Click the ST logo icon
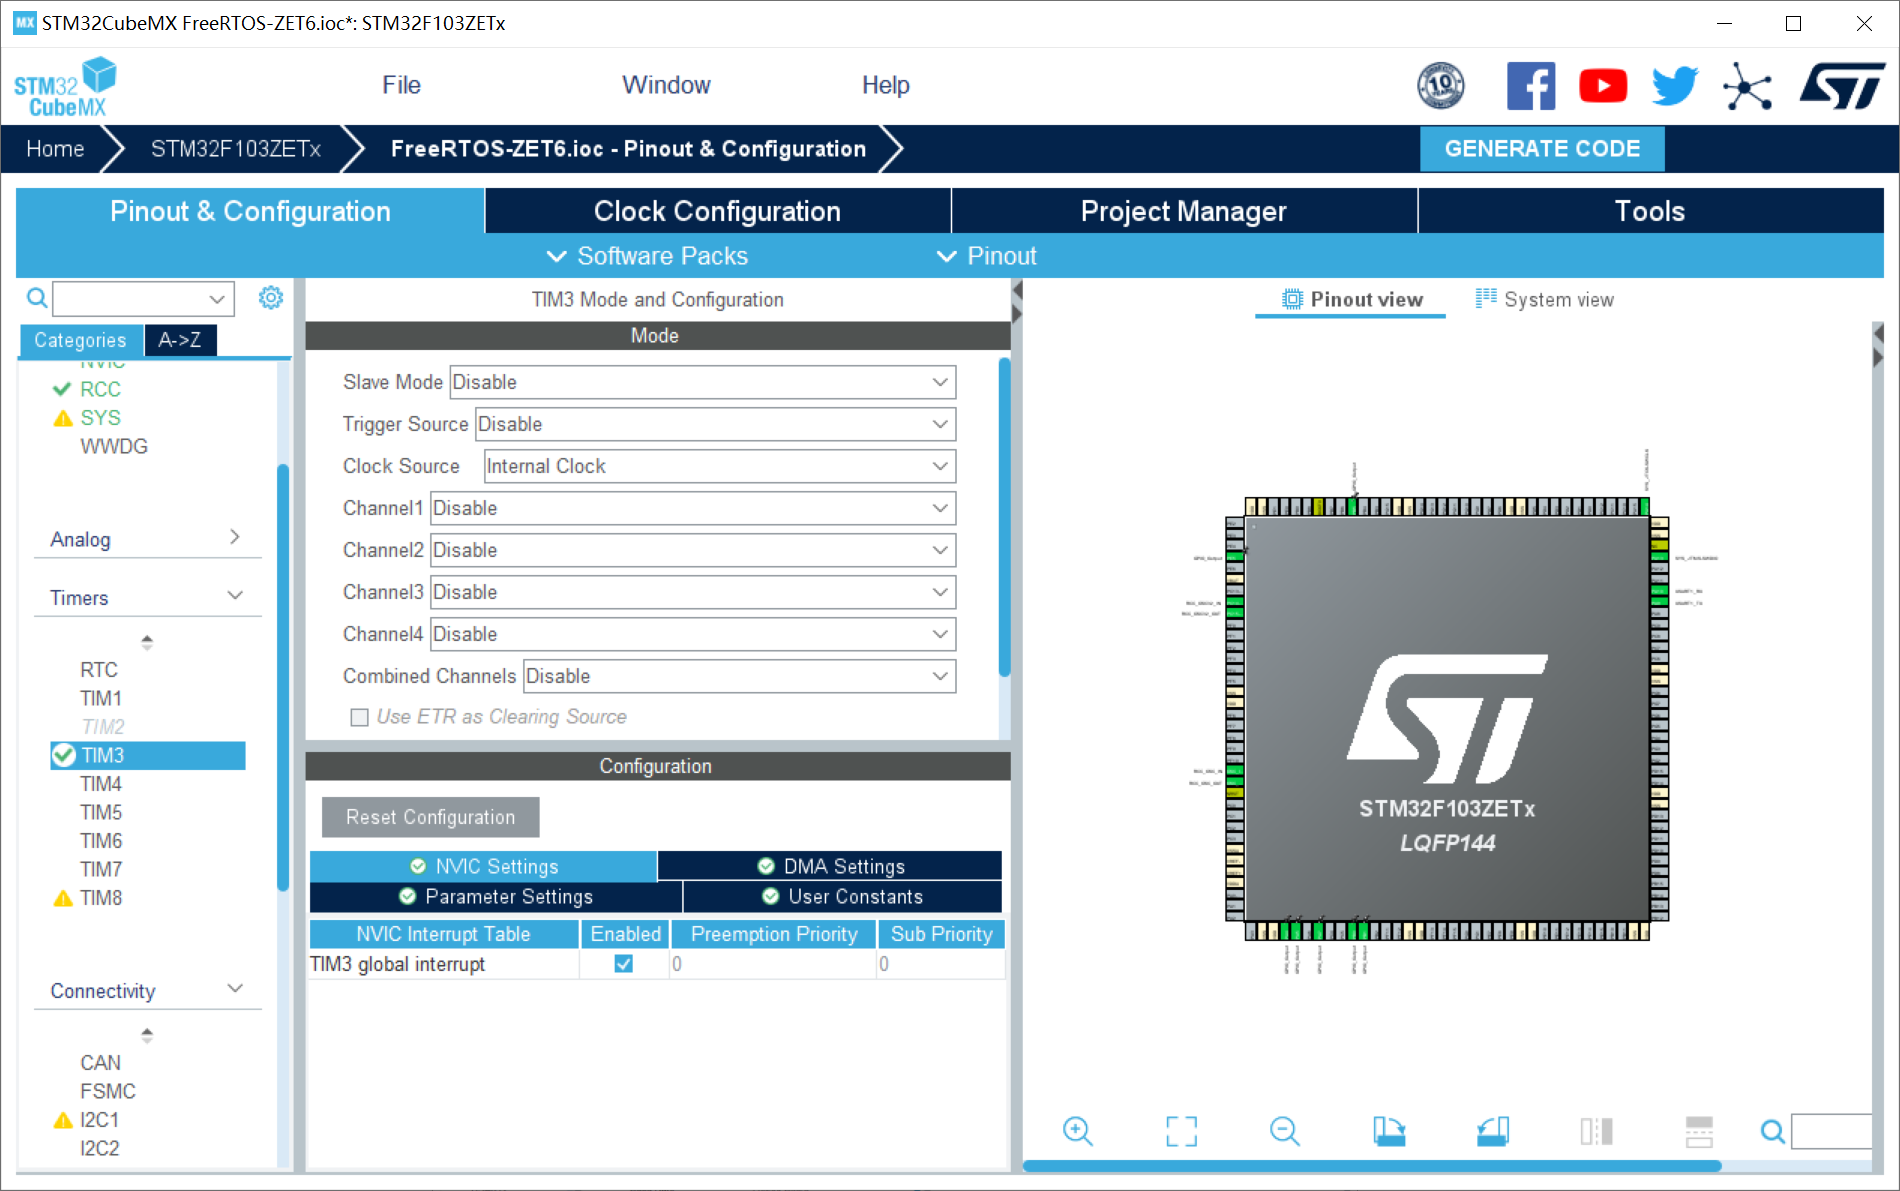Screen dimensions: 1900x1191 [1842, 86]
